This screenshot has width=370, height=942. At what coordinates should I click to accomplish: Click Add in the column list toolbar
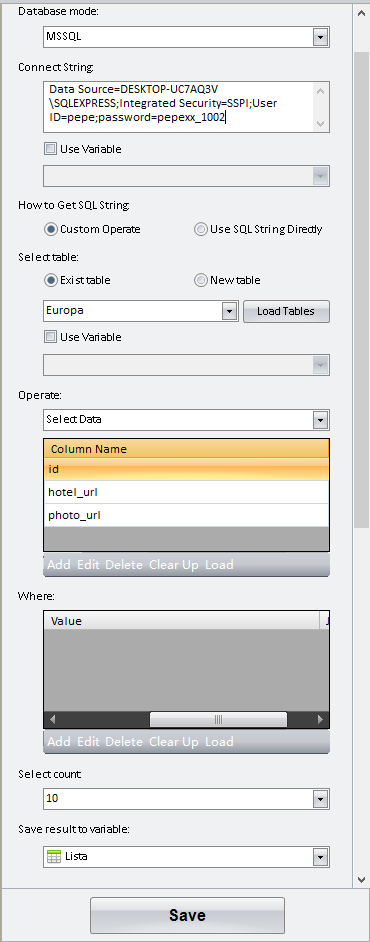click(x=59, y=565)
